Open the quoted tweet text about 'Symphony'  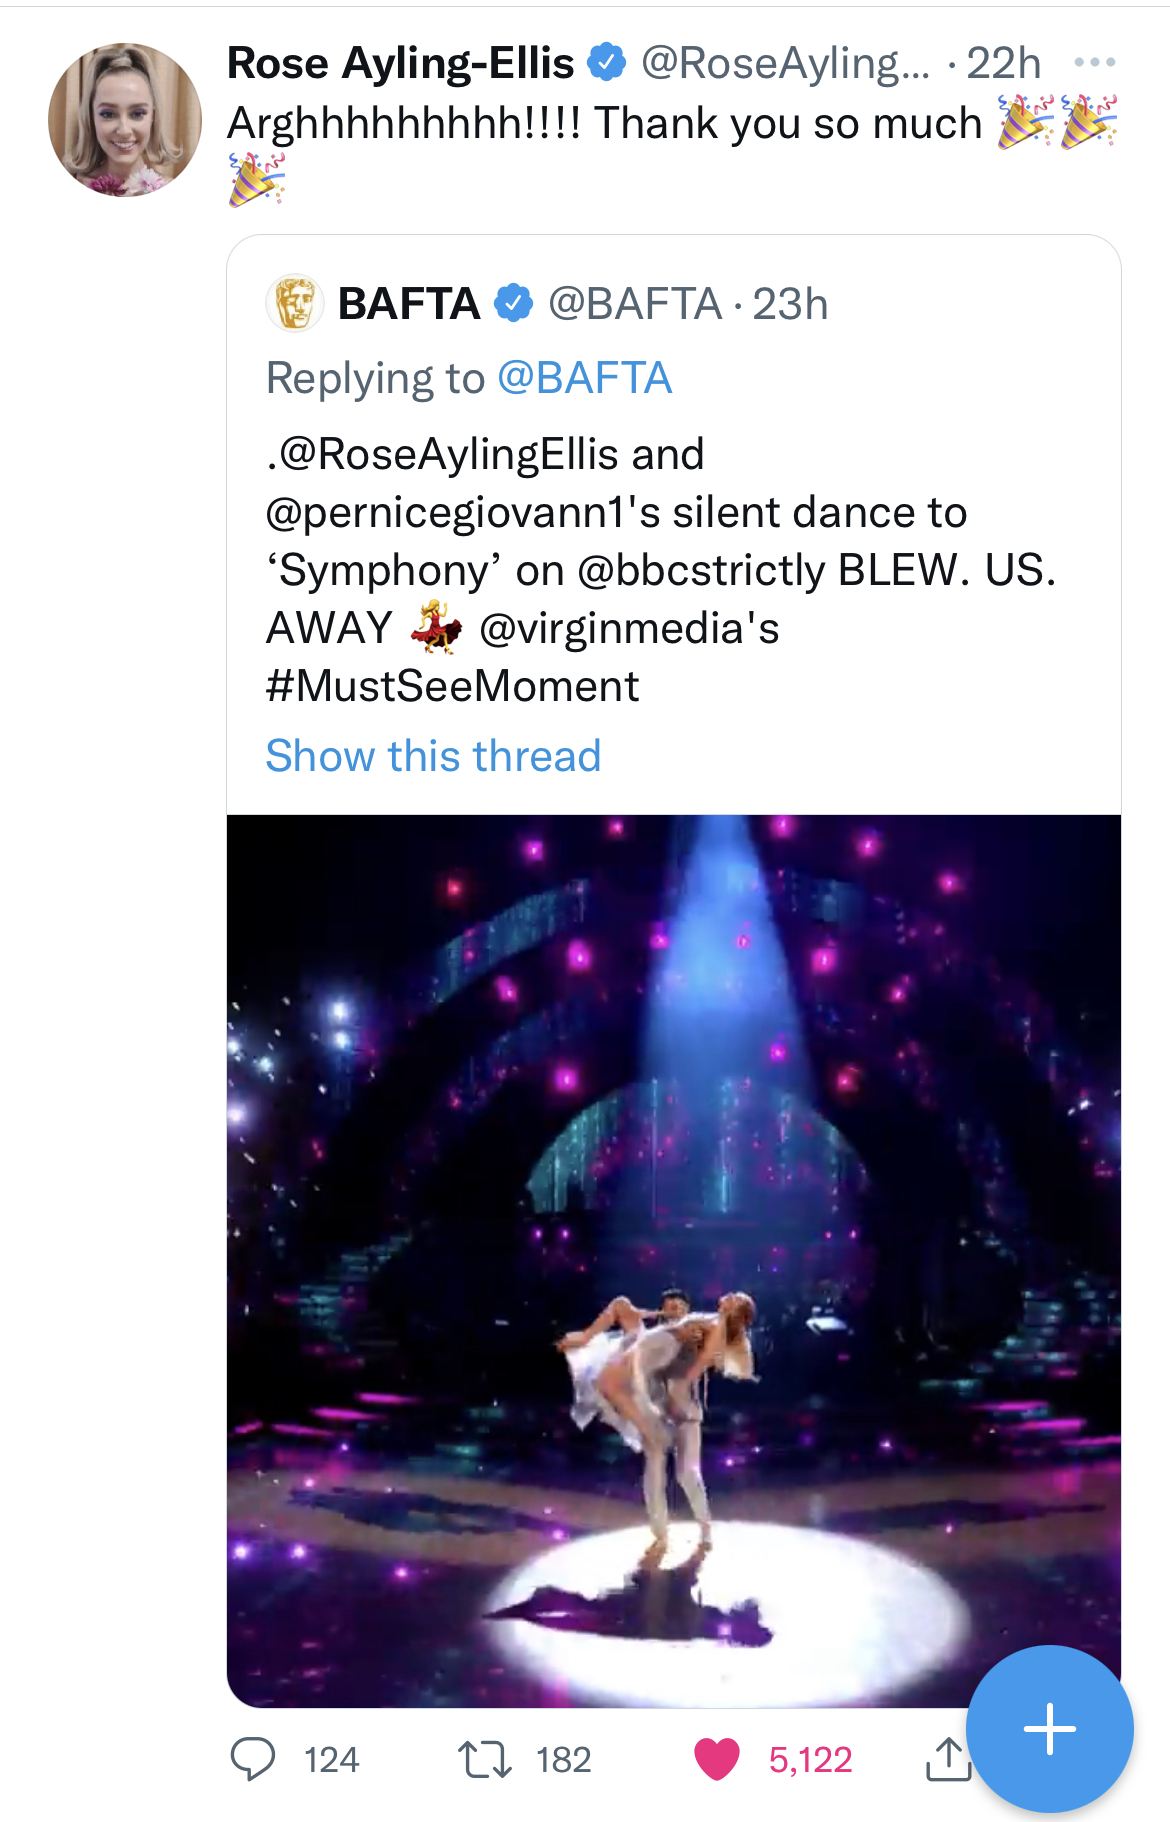pyautogui.click(x=660, y=570)
